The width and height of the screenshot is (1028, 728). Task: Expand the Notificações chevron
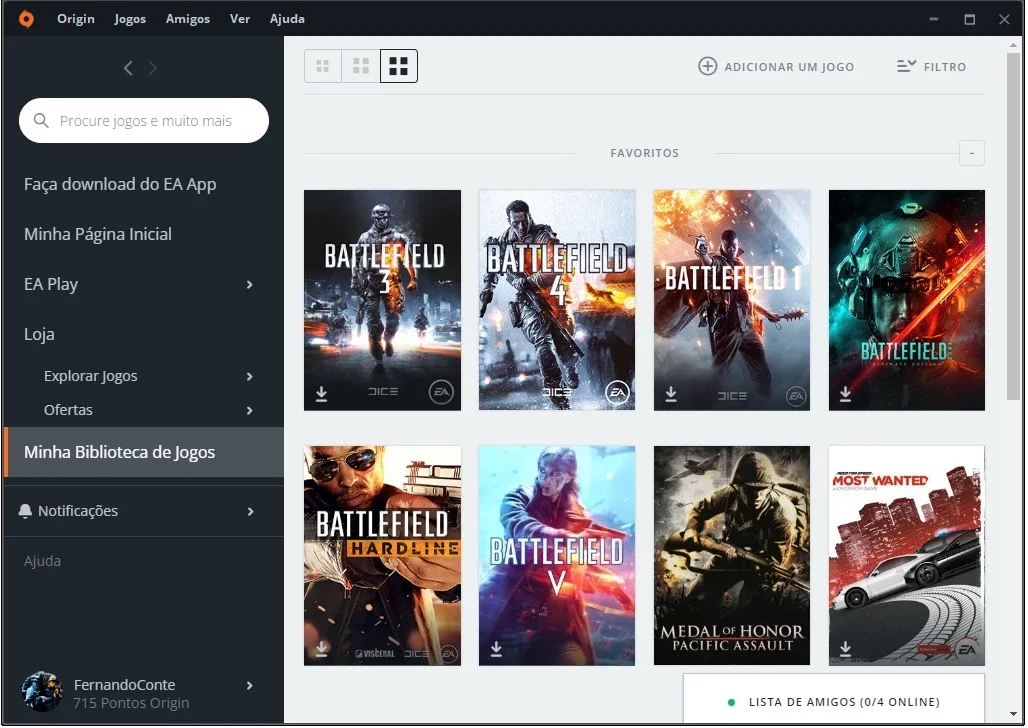click(x=250, y=512)
